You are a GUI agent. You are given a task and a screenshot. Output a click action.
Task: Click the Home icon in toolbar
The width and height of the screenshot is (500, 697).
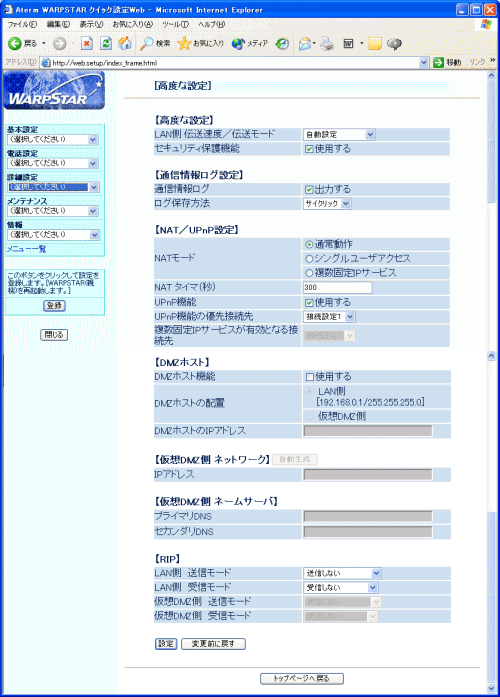point(125,43)
